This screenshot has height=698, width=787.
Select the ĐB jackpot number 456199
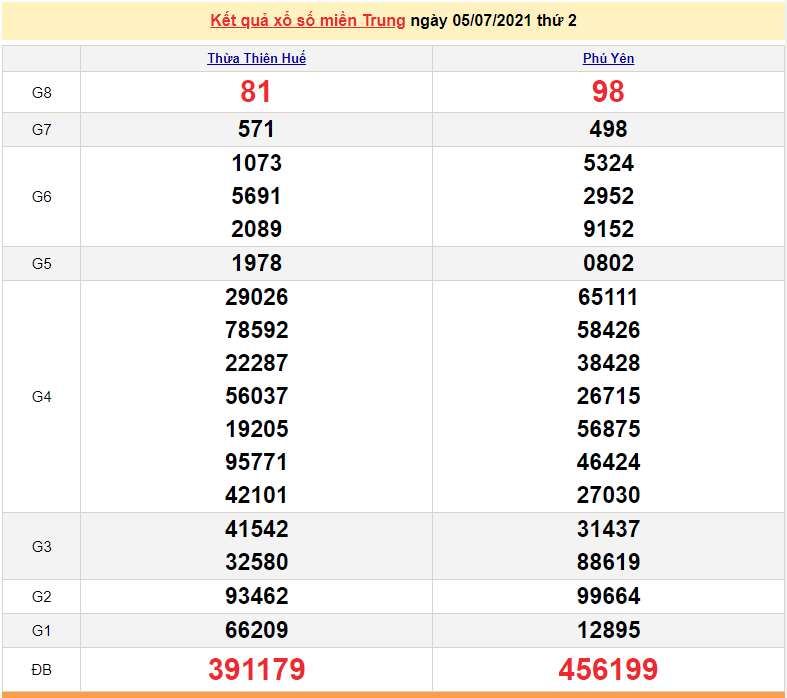[608, 669]
